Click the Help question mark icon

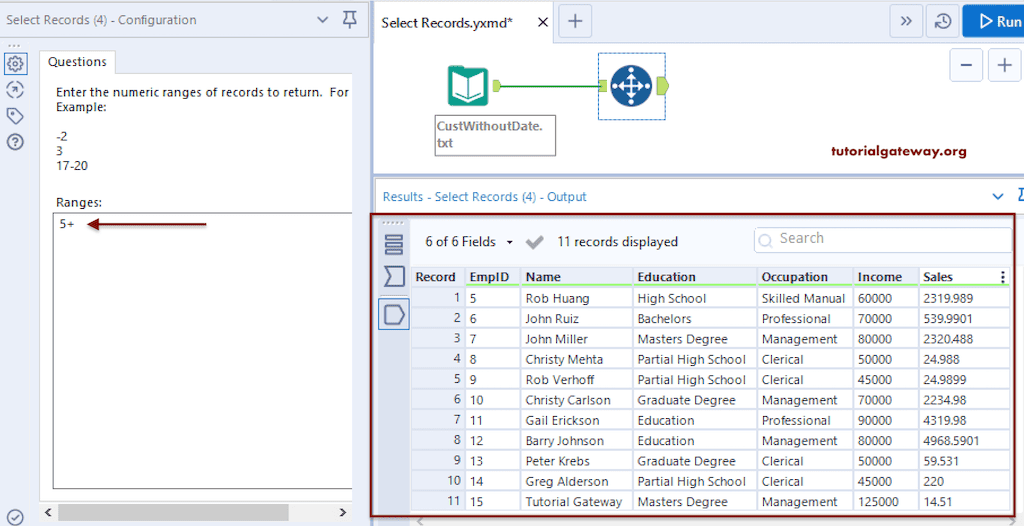(15, 142)
